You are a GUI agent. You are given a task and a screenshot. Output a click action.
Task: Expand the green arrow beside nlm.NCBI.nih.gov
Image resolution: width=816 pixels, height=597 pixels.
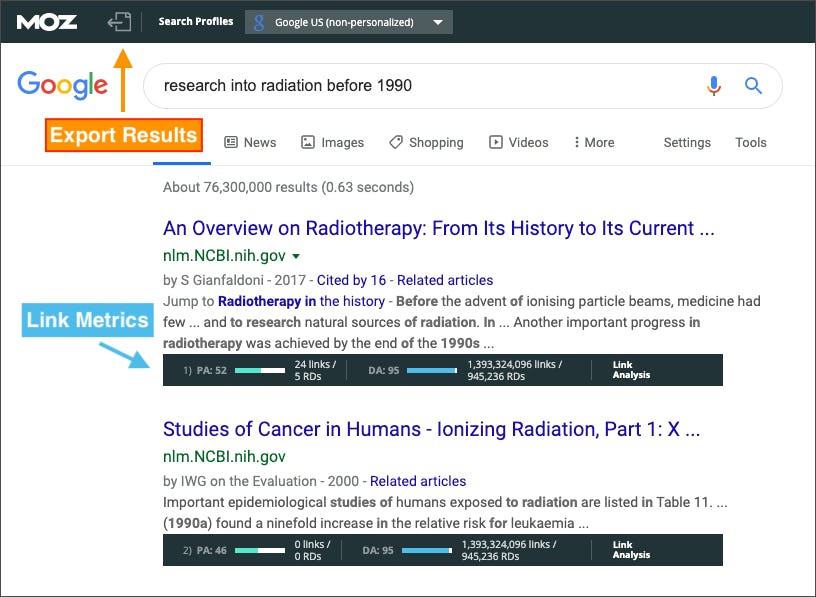296,256
